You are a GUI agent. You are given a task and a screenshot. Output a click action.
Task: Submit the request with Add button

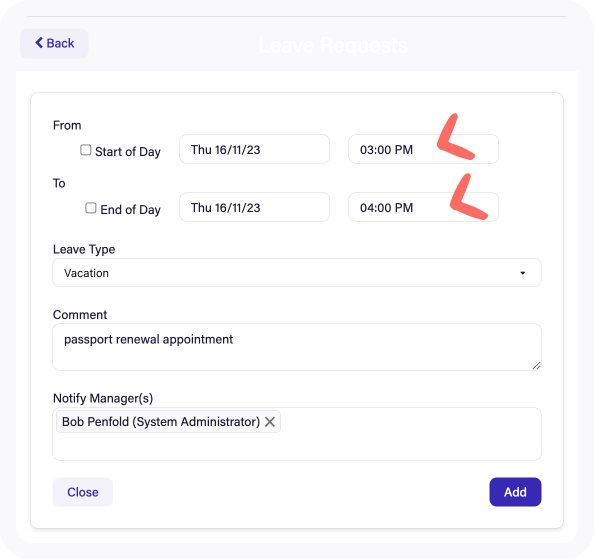point(515,492)
